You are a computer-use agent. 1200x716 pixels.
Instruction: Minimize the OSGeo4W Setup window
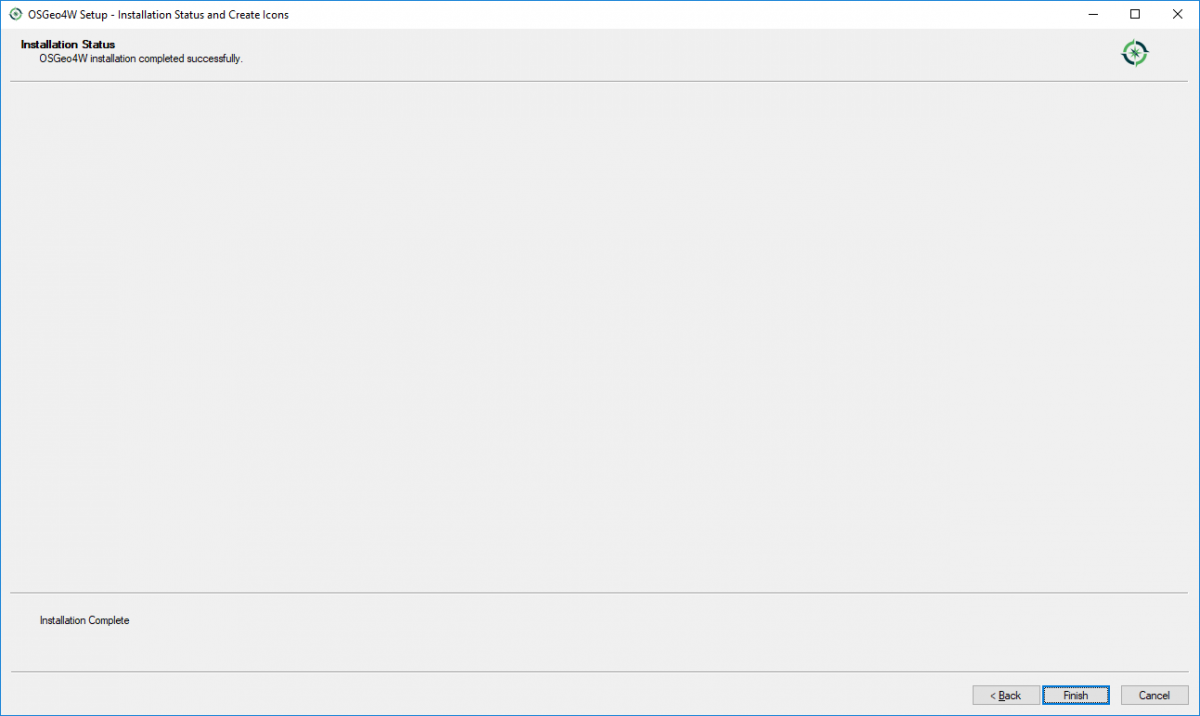[1093, 14]
